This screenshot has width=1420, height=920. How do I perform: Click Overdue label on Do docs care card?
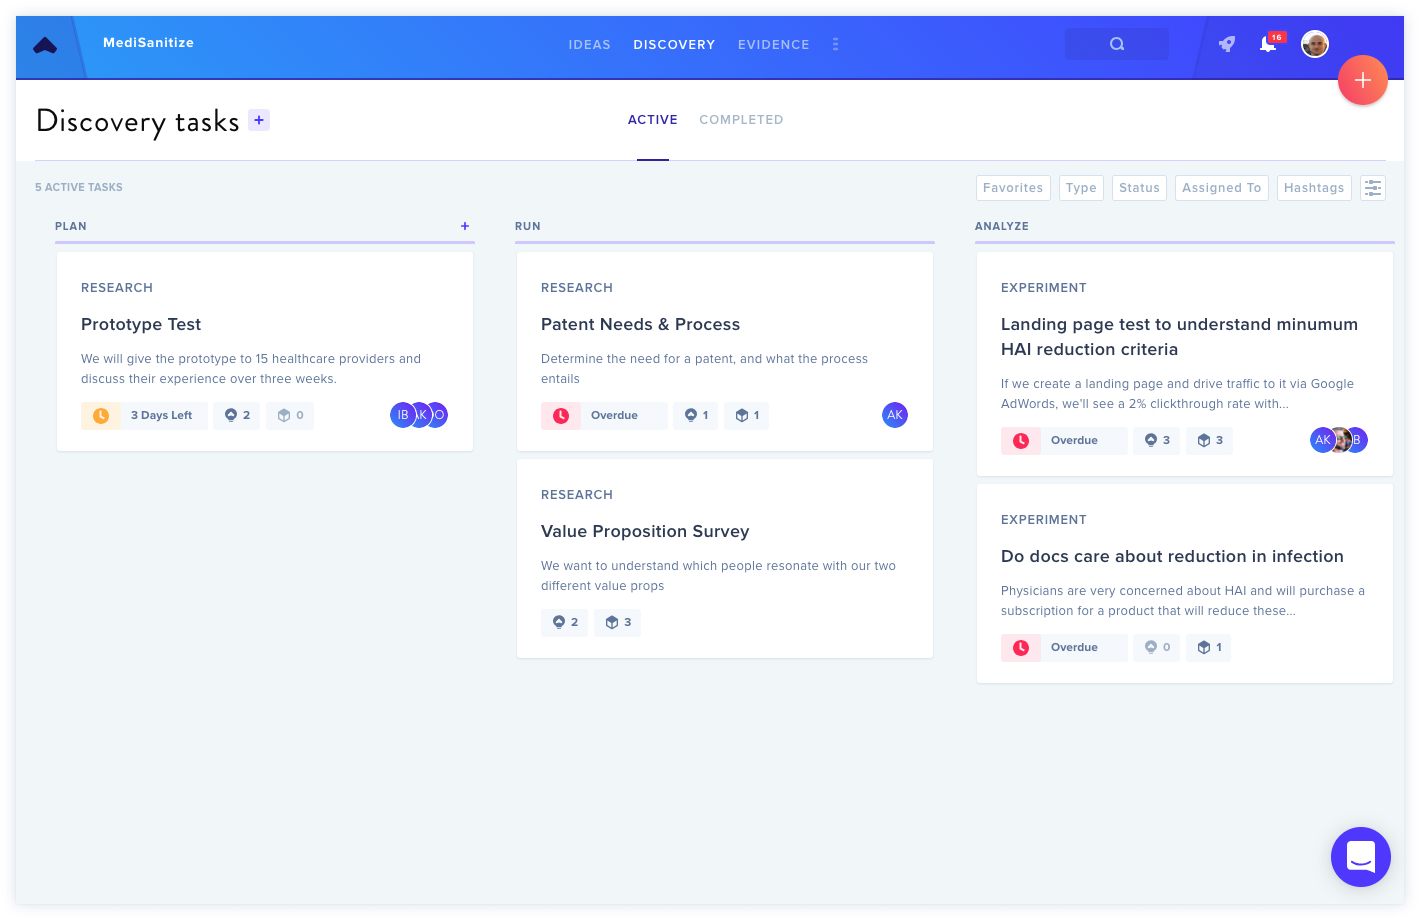pos(1074,647)
